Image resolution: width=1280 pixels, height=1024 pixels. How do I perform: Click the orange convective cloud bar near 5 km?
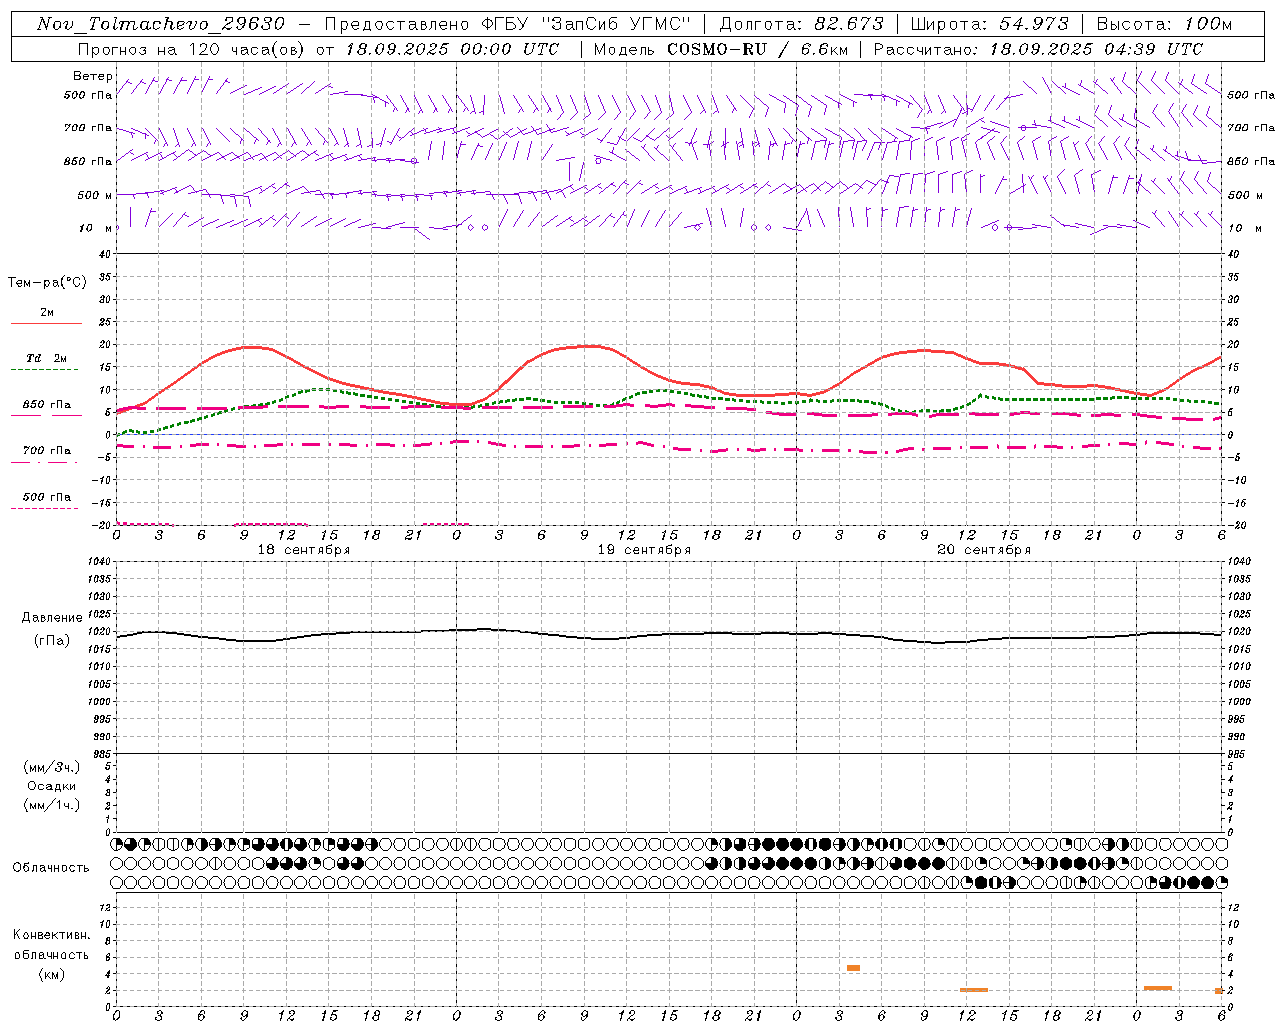coord(853,968)
